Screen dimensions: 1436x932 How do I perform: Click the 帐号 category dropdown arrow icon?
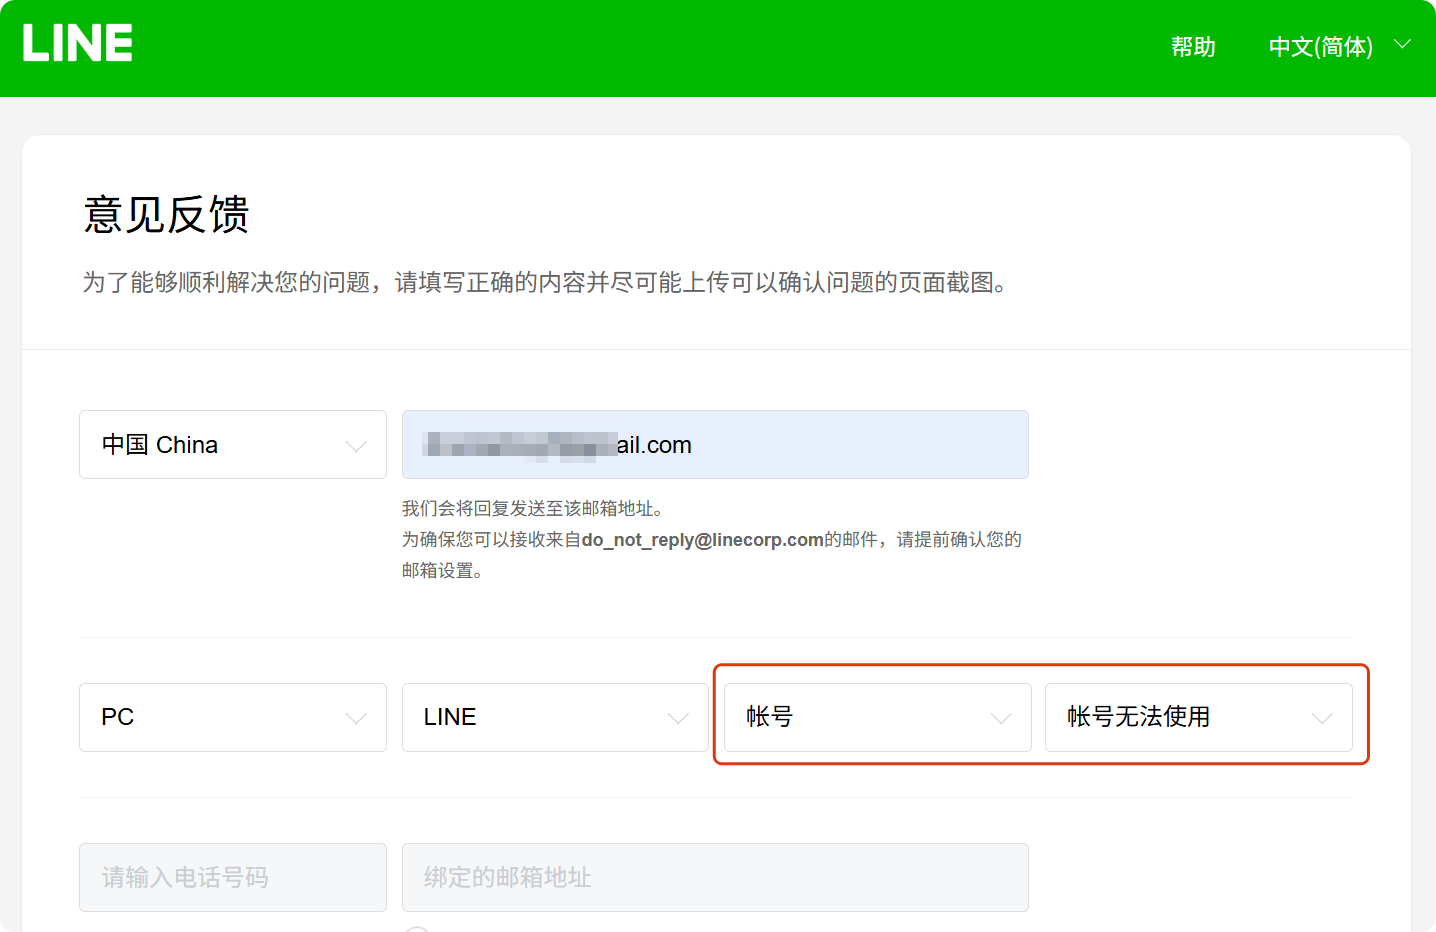[1000, 717]
